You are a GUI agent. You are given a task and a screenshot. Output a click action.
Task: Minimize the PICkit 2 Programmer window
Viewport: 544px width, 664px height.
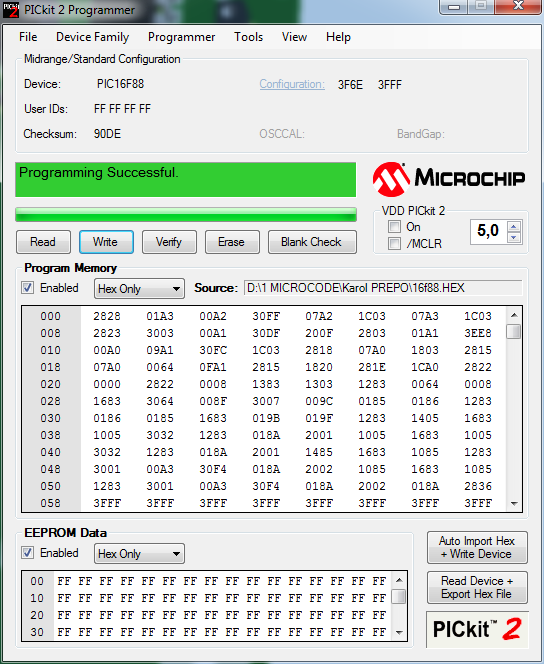454,6
